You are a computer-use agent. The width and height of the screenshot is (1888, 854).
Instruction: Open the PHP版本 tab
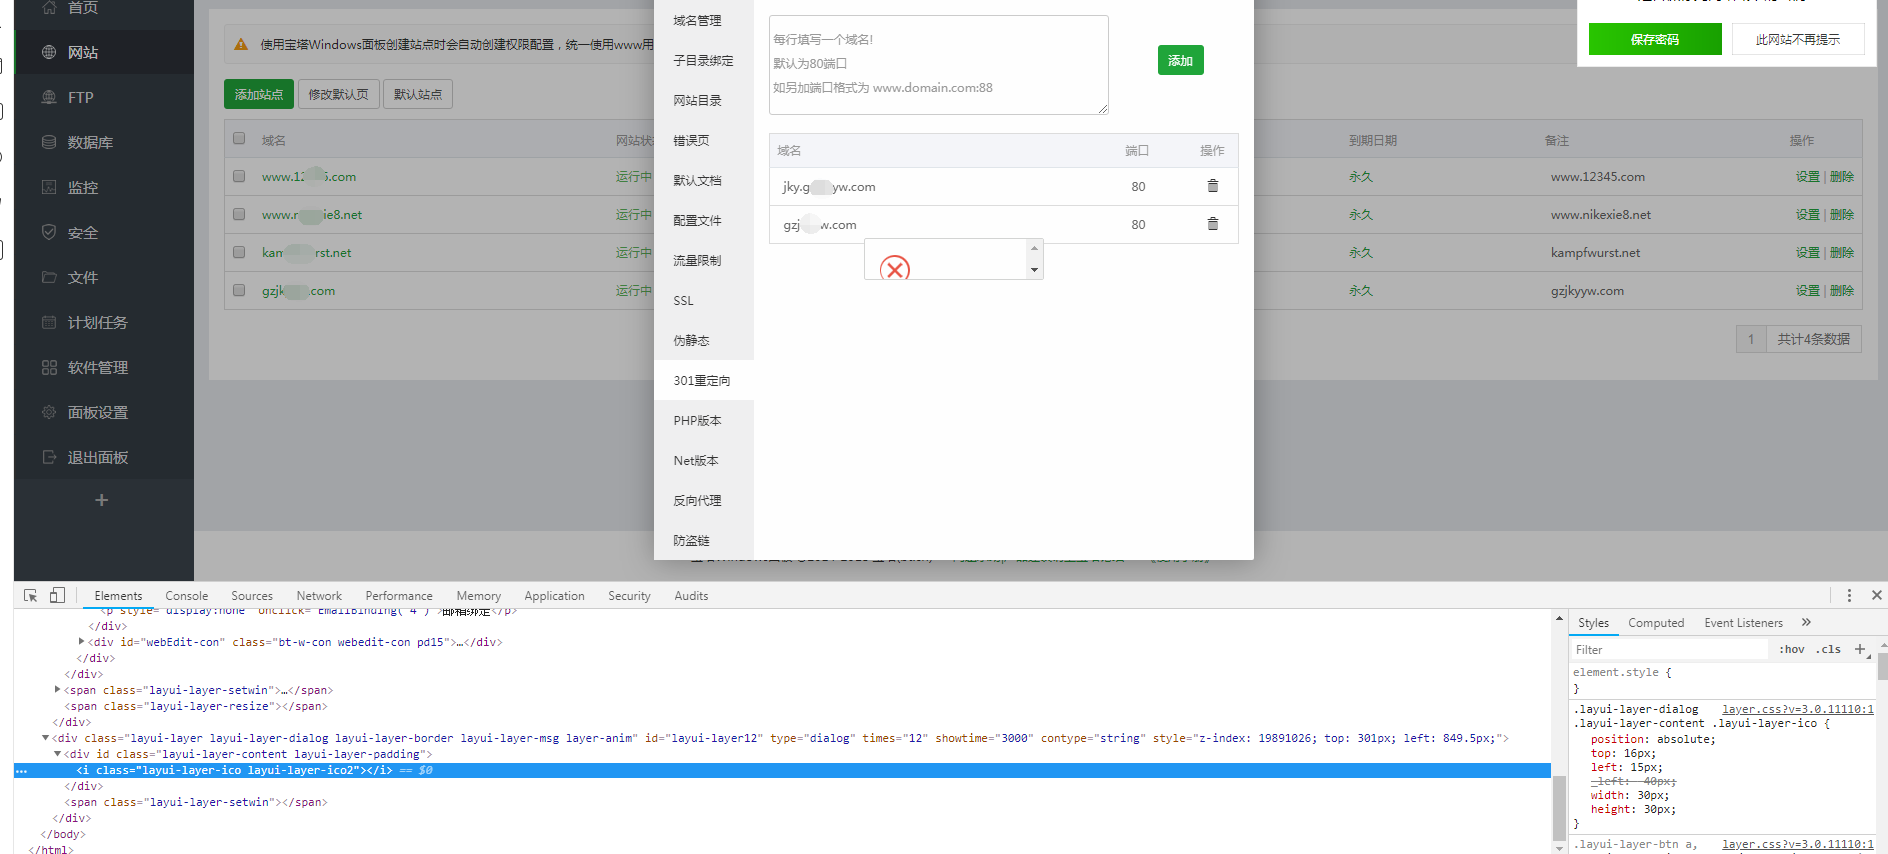click(x=704, y=420)
